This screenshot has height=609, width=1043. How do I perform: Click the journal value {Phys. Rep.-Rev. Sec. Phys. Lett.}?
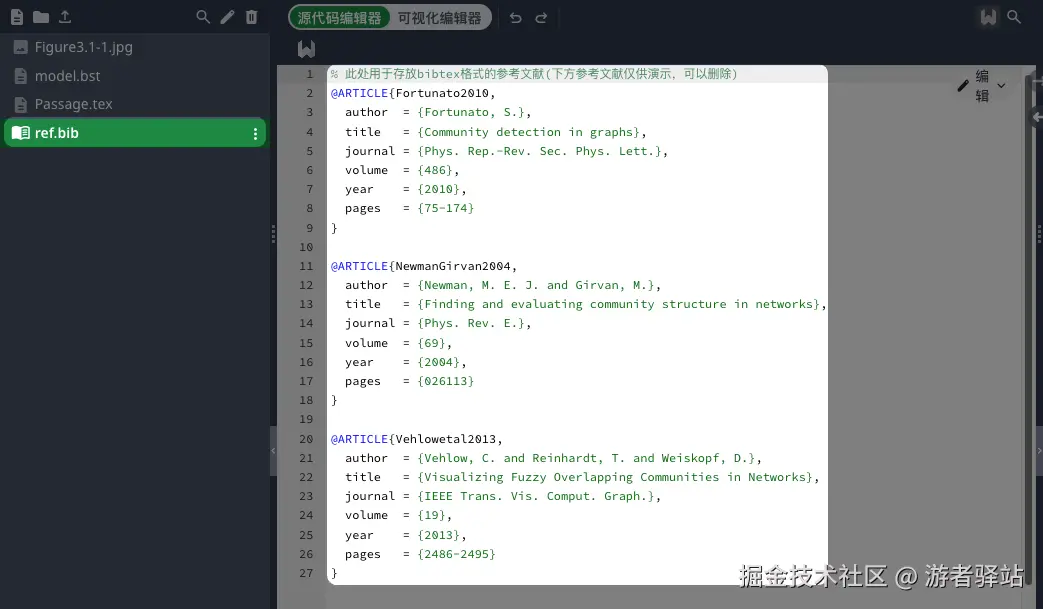[539, 151]
